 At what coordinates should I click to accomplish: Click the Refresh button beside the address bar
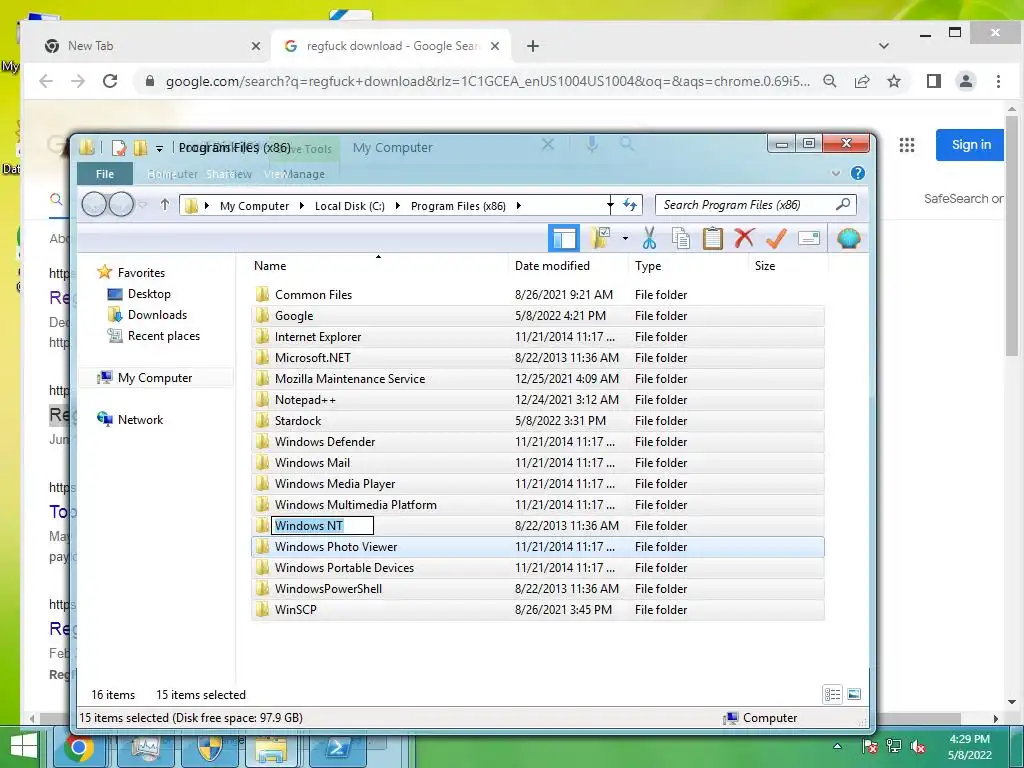630,205
